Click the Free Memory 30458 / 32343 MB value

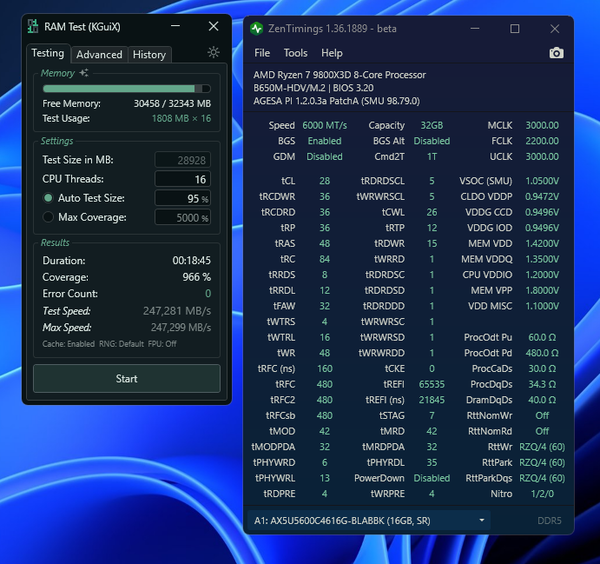(x=172, y=104)
